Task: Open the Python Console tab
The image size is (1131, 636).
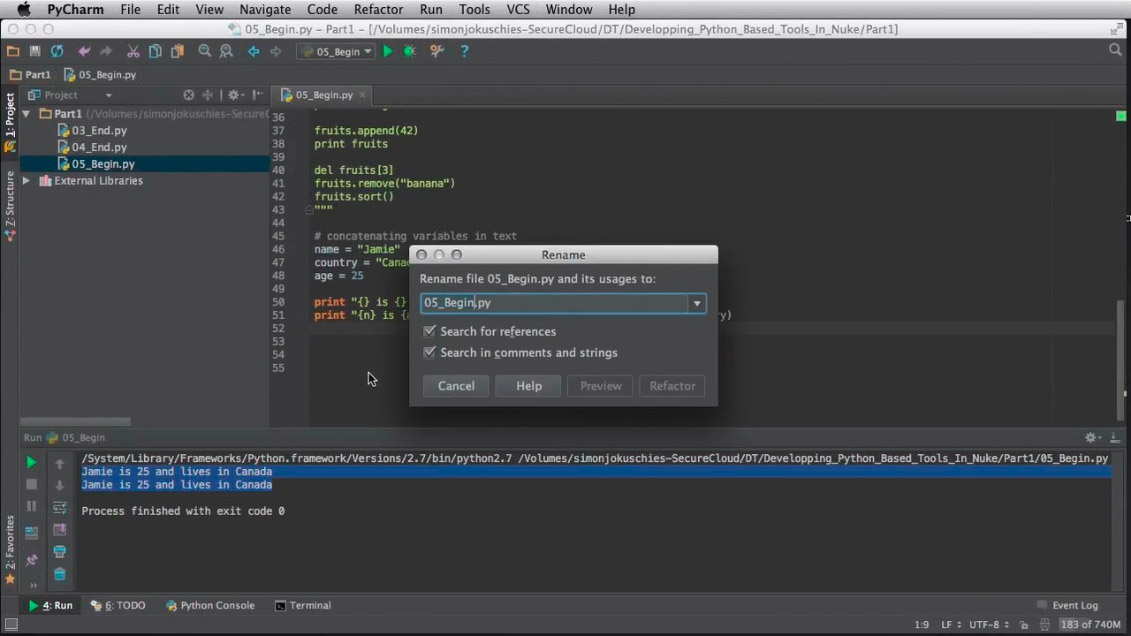Action: (210, 606)
